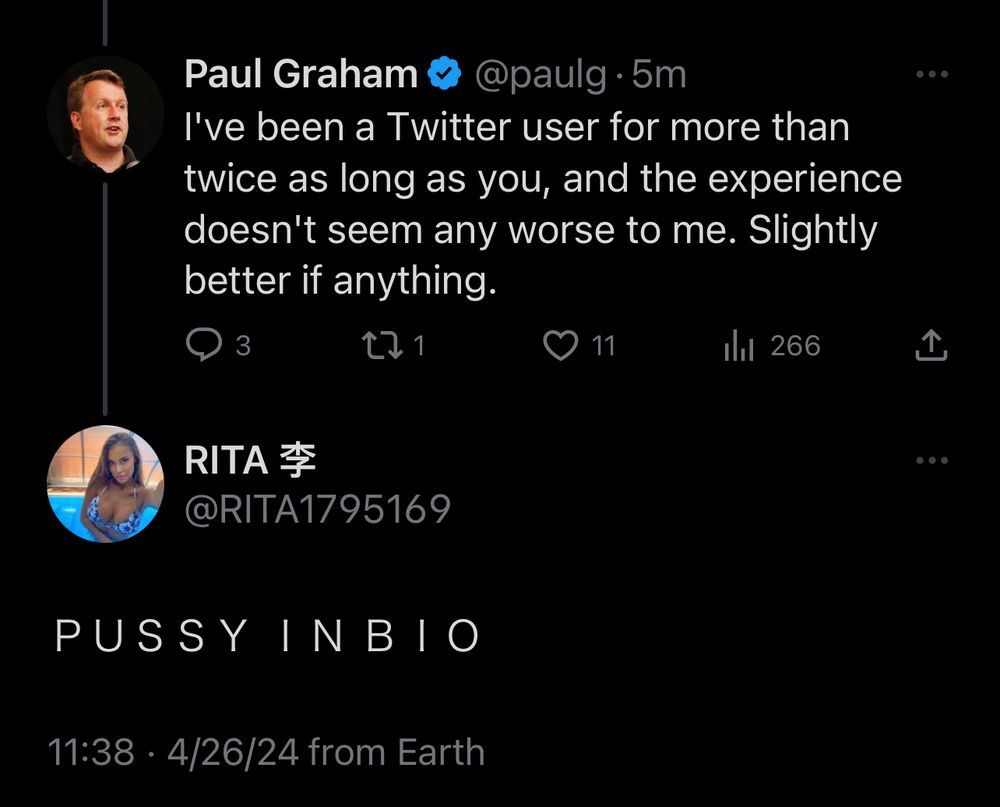1000x807 pixels.
Task: Open Paul Graham's profile picture
Action: click(x=105, y=114)
